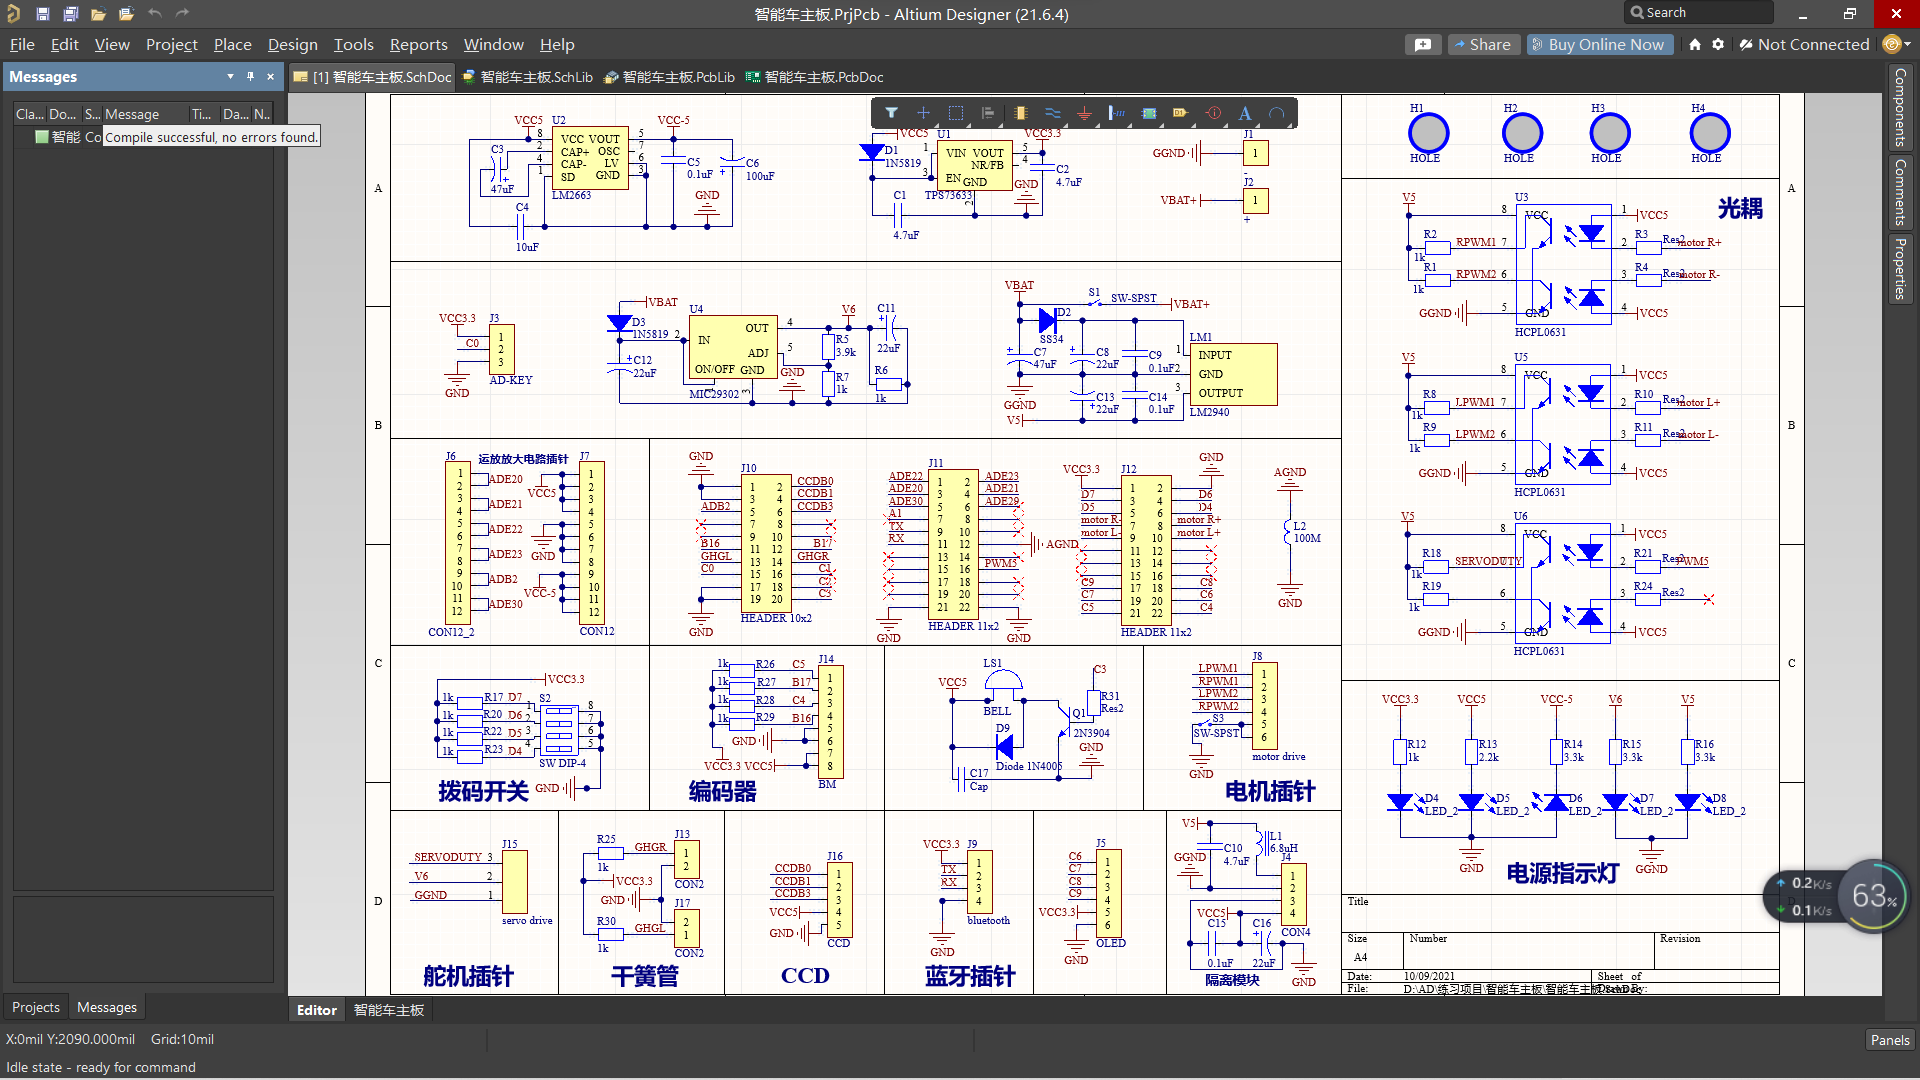Activate the selection rectangle tool
The image size is (1920, 1080).
coord(956,113)
